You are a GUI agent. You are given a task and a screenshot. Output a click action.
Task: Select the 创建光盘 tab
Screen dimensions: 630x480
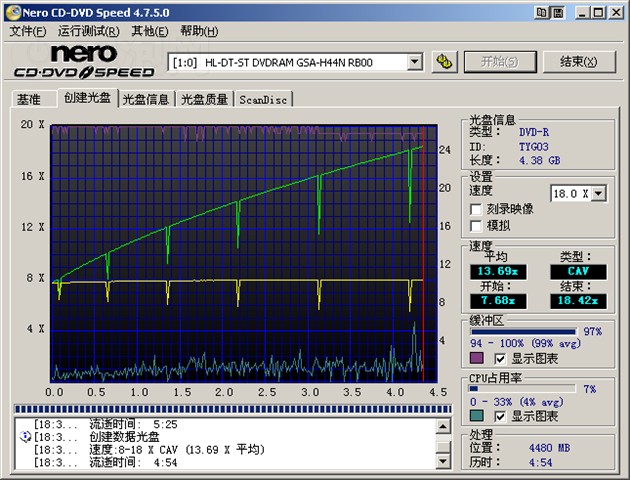tap(87, 98)
